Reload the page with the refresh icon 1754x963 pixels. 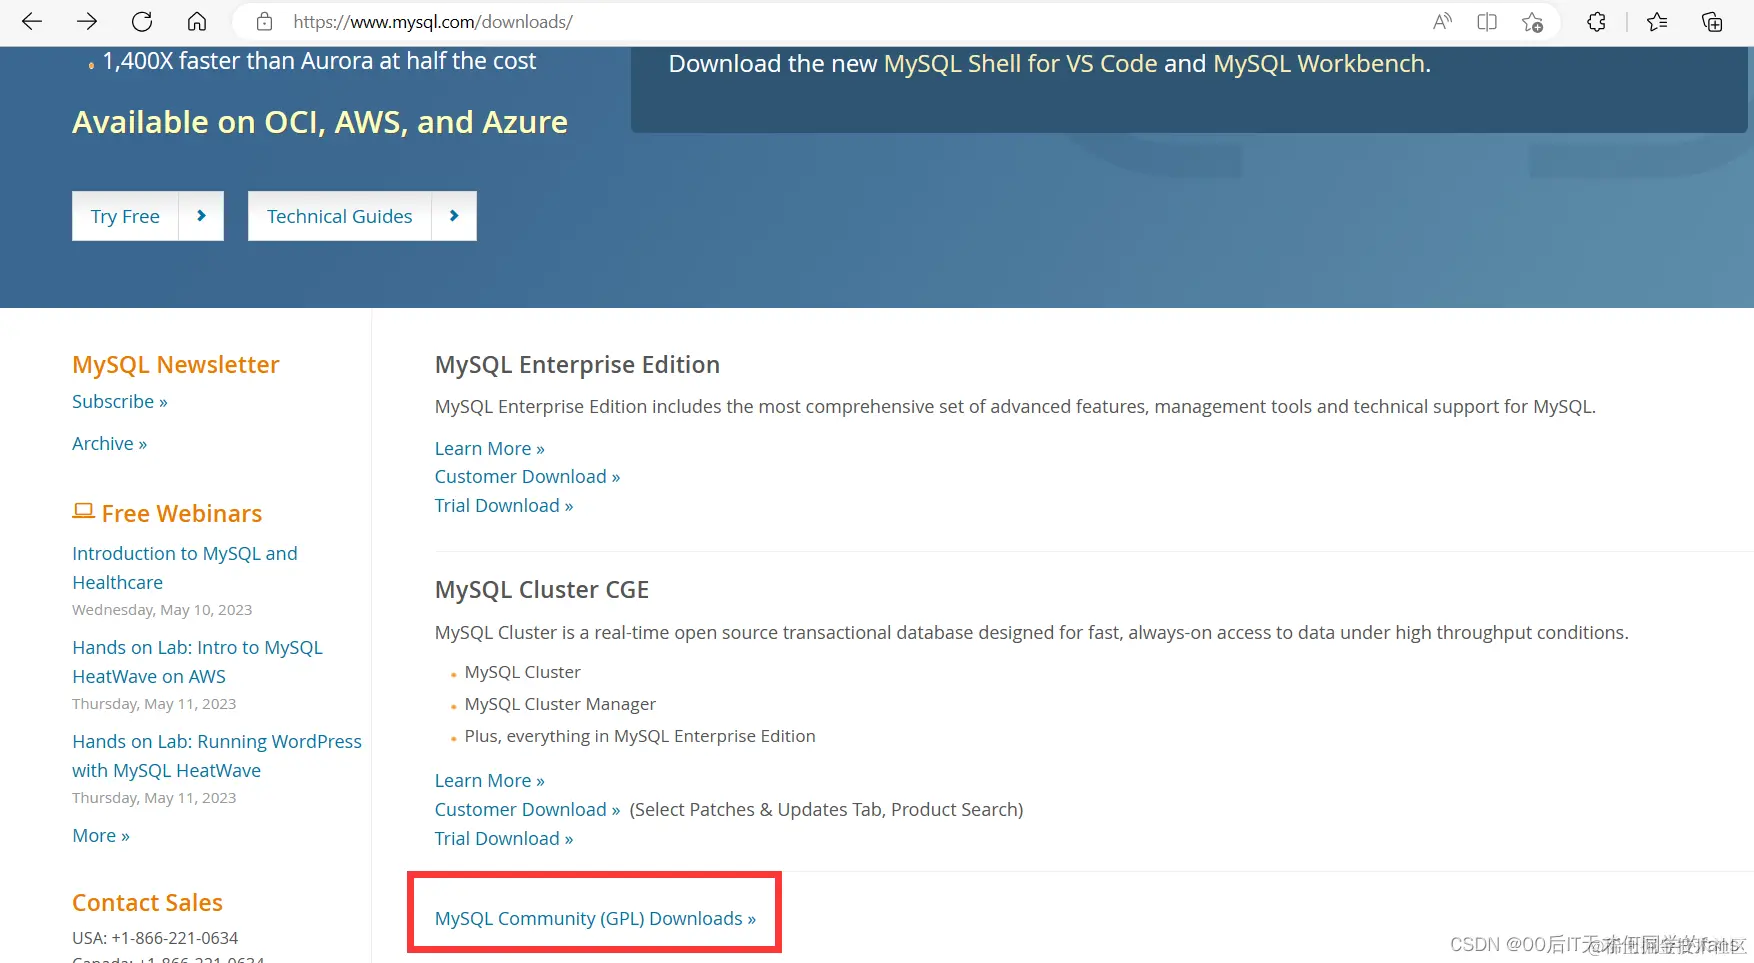tap(142, 21)
